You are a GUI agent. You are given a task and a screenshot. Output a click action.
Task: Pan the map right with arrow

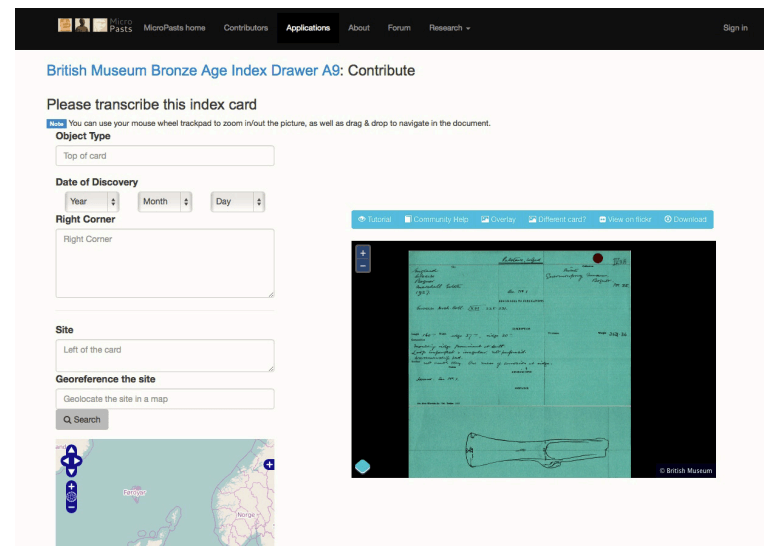click(78, 461)
